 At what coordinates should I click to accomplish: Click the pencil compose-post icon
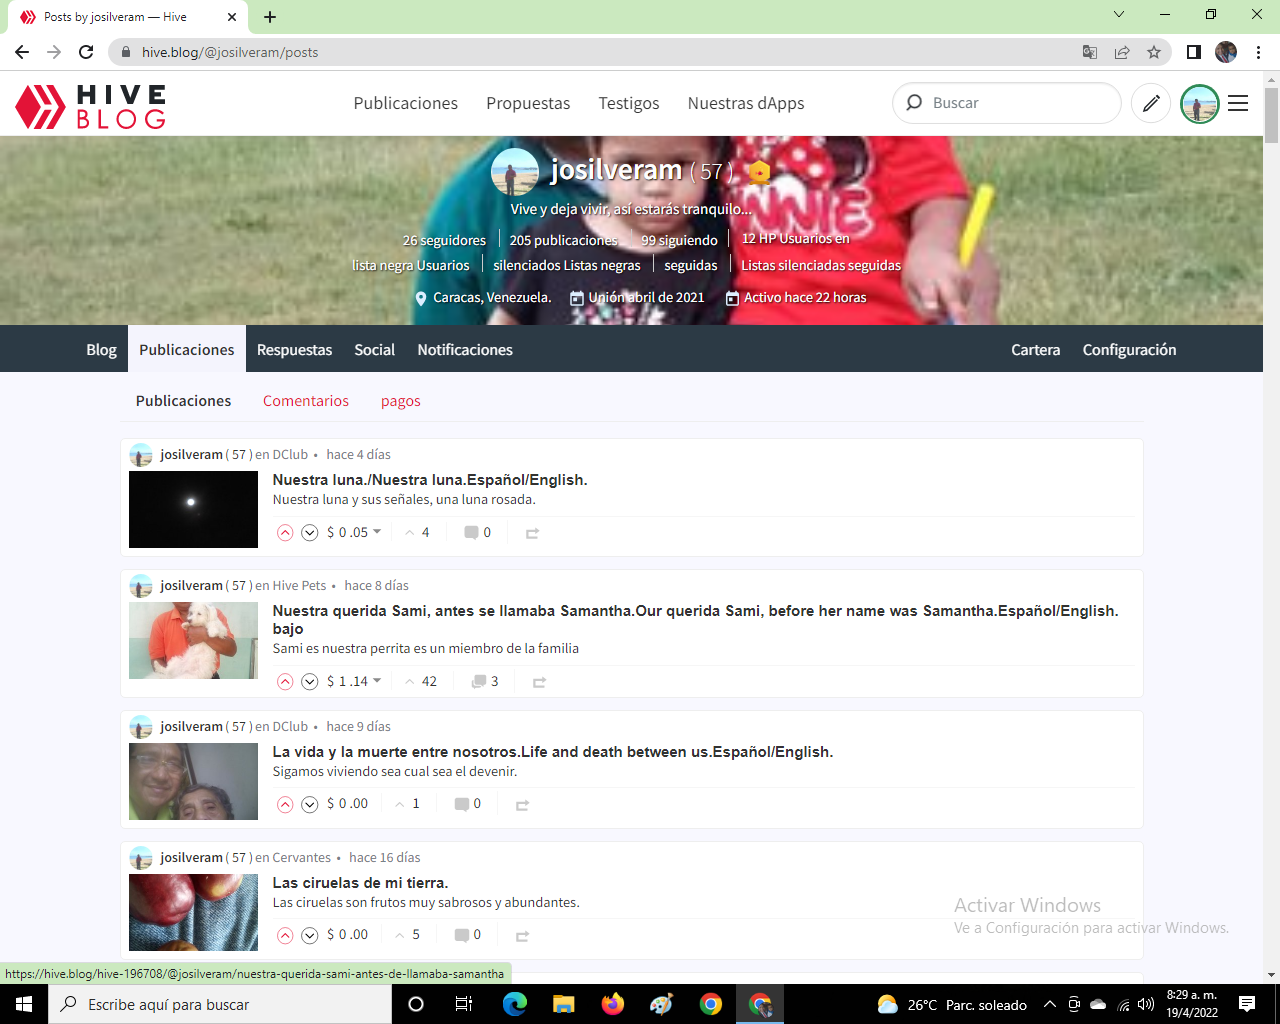coord(1151,103)
